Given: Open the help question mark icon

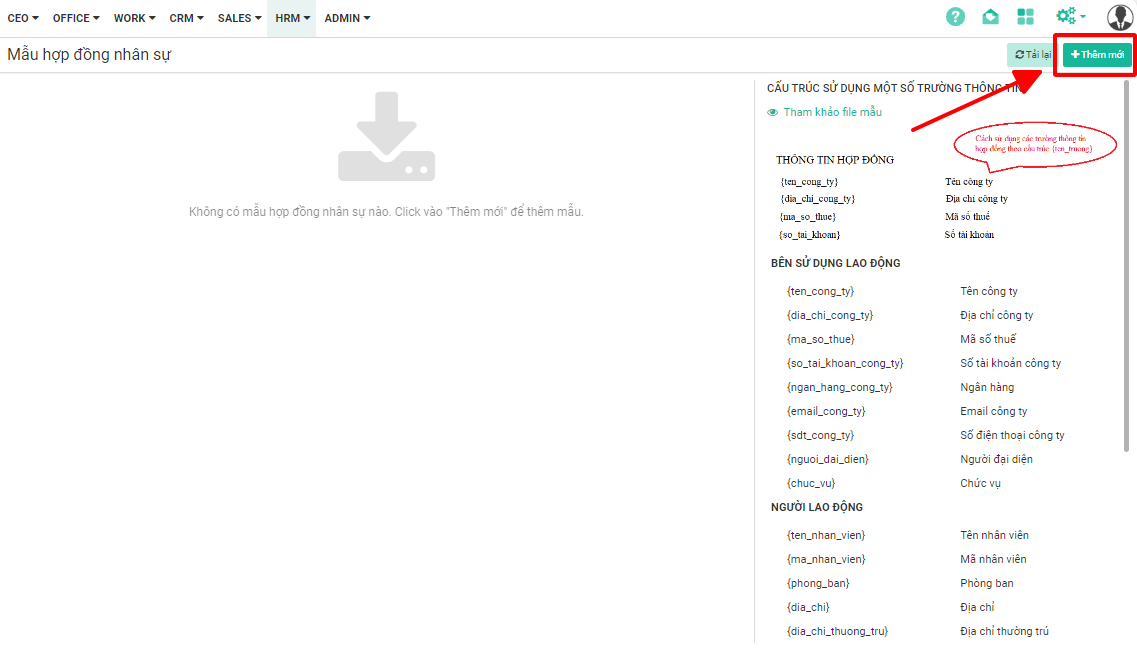Looking at the screenshot, I should click(956, 17).
